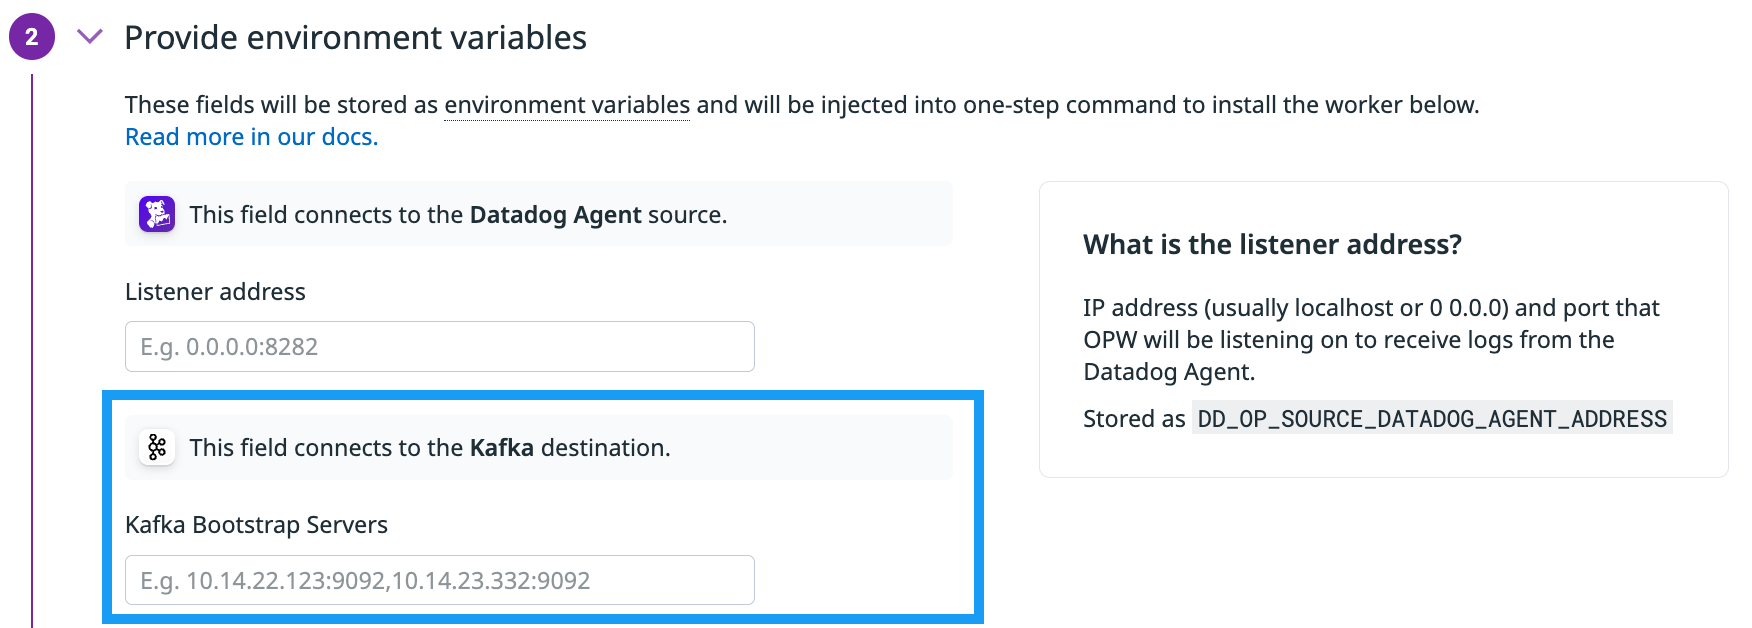Screen dimensions: 1752x628
Task: Click the Datadog Agent dog logo icon
Action: click(157, 214)
